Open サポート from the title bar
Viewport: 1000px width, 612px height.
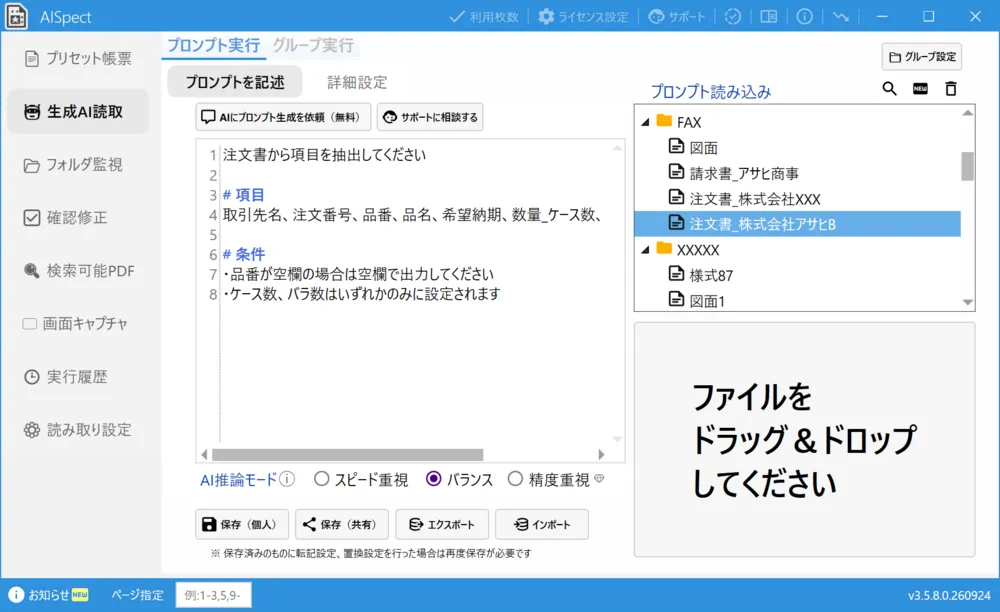(677, 17)
